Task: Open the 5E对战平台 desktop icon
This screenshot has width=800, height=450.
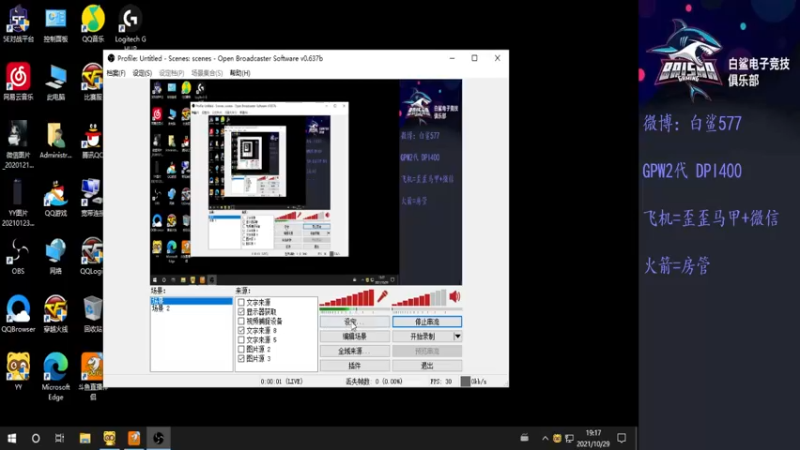Action: [x=18, y=24]
